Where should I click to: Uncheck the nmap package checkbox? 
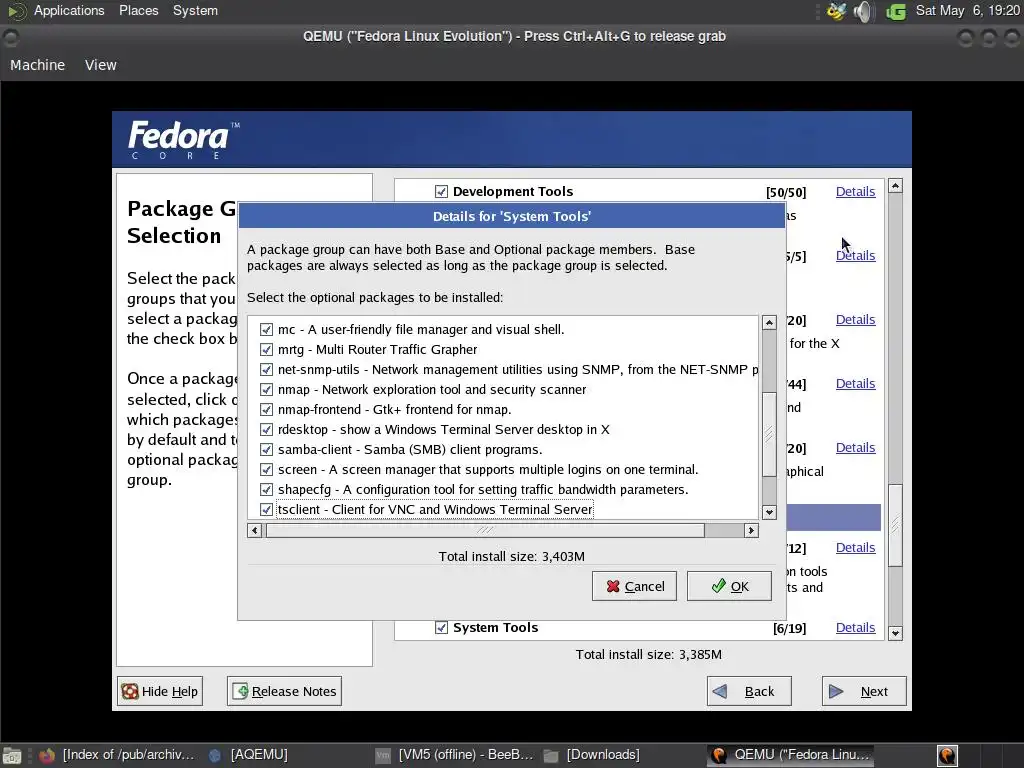tap(266, 389)
